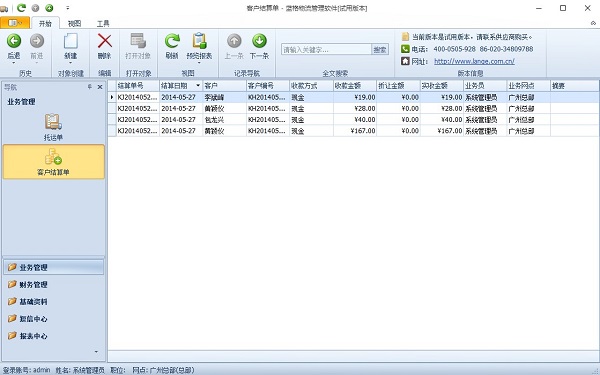The height and width of the screenshot is (375, 600).
Task: Collapse the ribbon with the top-right chevron
Action: pos(593,23)
